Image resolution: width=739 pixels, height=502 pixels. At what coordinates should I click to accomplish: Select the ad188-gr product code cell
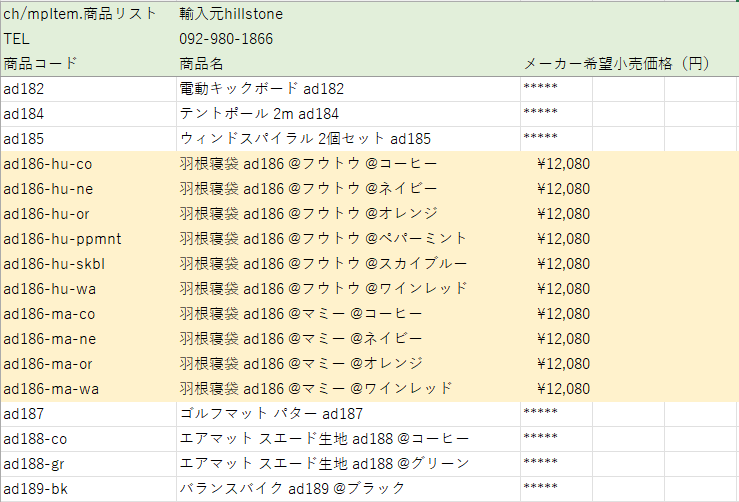pyautogui.click(x=35, y=464)
